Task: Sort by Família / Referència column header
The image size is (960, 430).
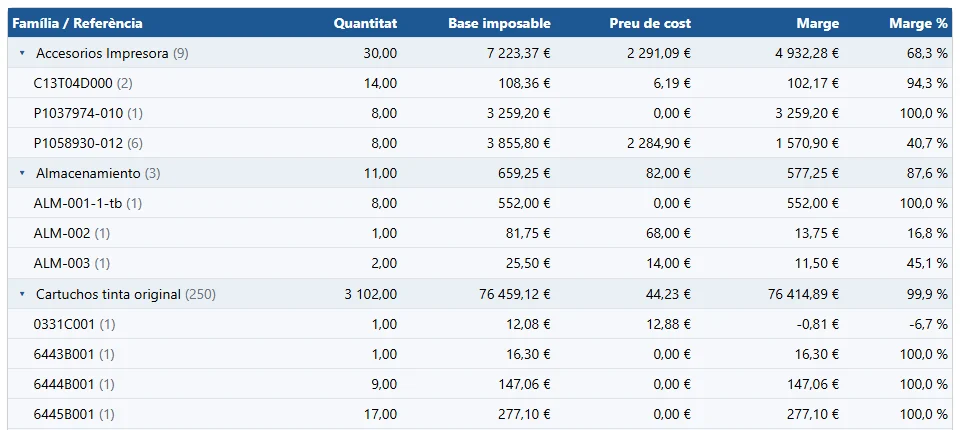Action: [78, 23]
